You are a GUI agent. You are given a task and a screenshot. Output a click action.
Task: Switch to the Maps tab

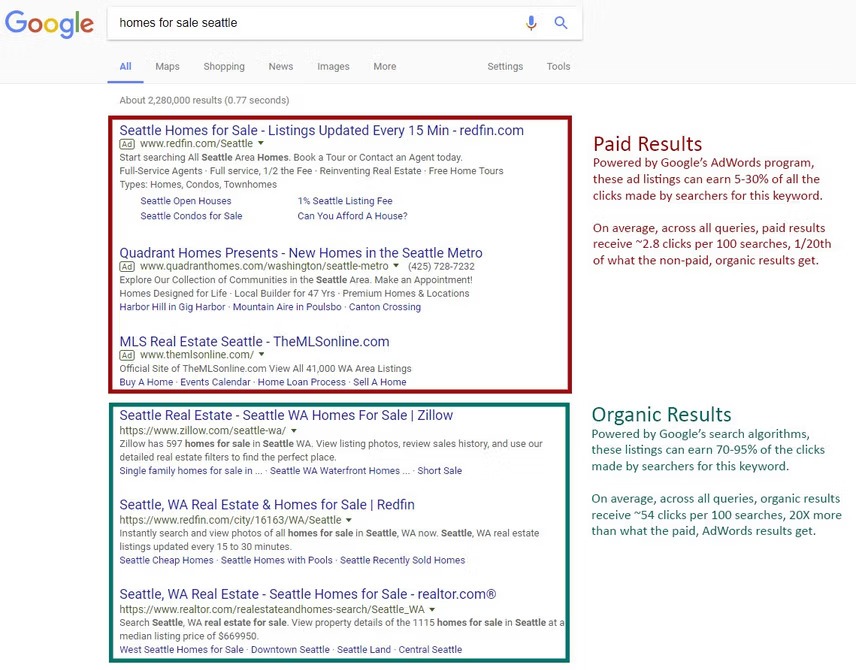pos(167,66)
